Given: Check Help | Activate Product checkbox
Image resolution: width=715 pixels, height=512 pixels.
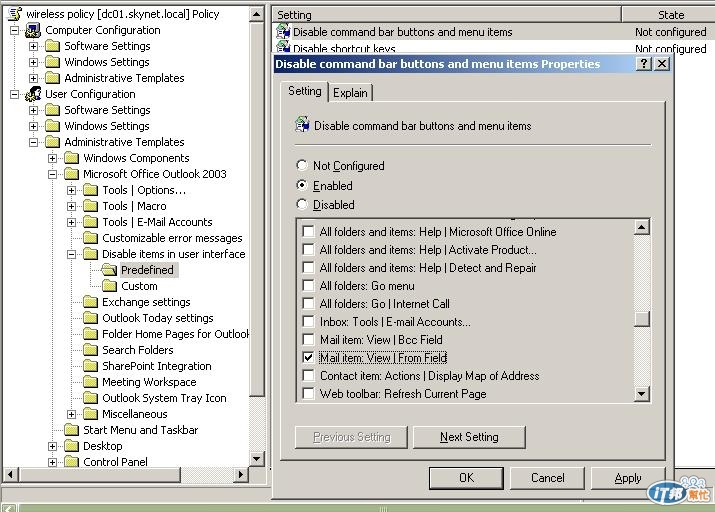Looking at the screenshot, I should [x=309, y=249].
